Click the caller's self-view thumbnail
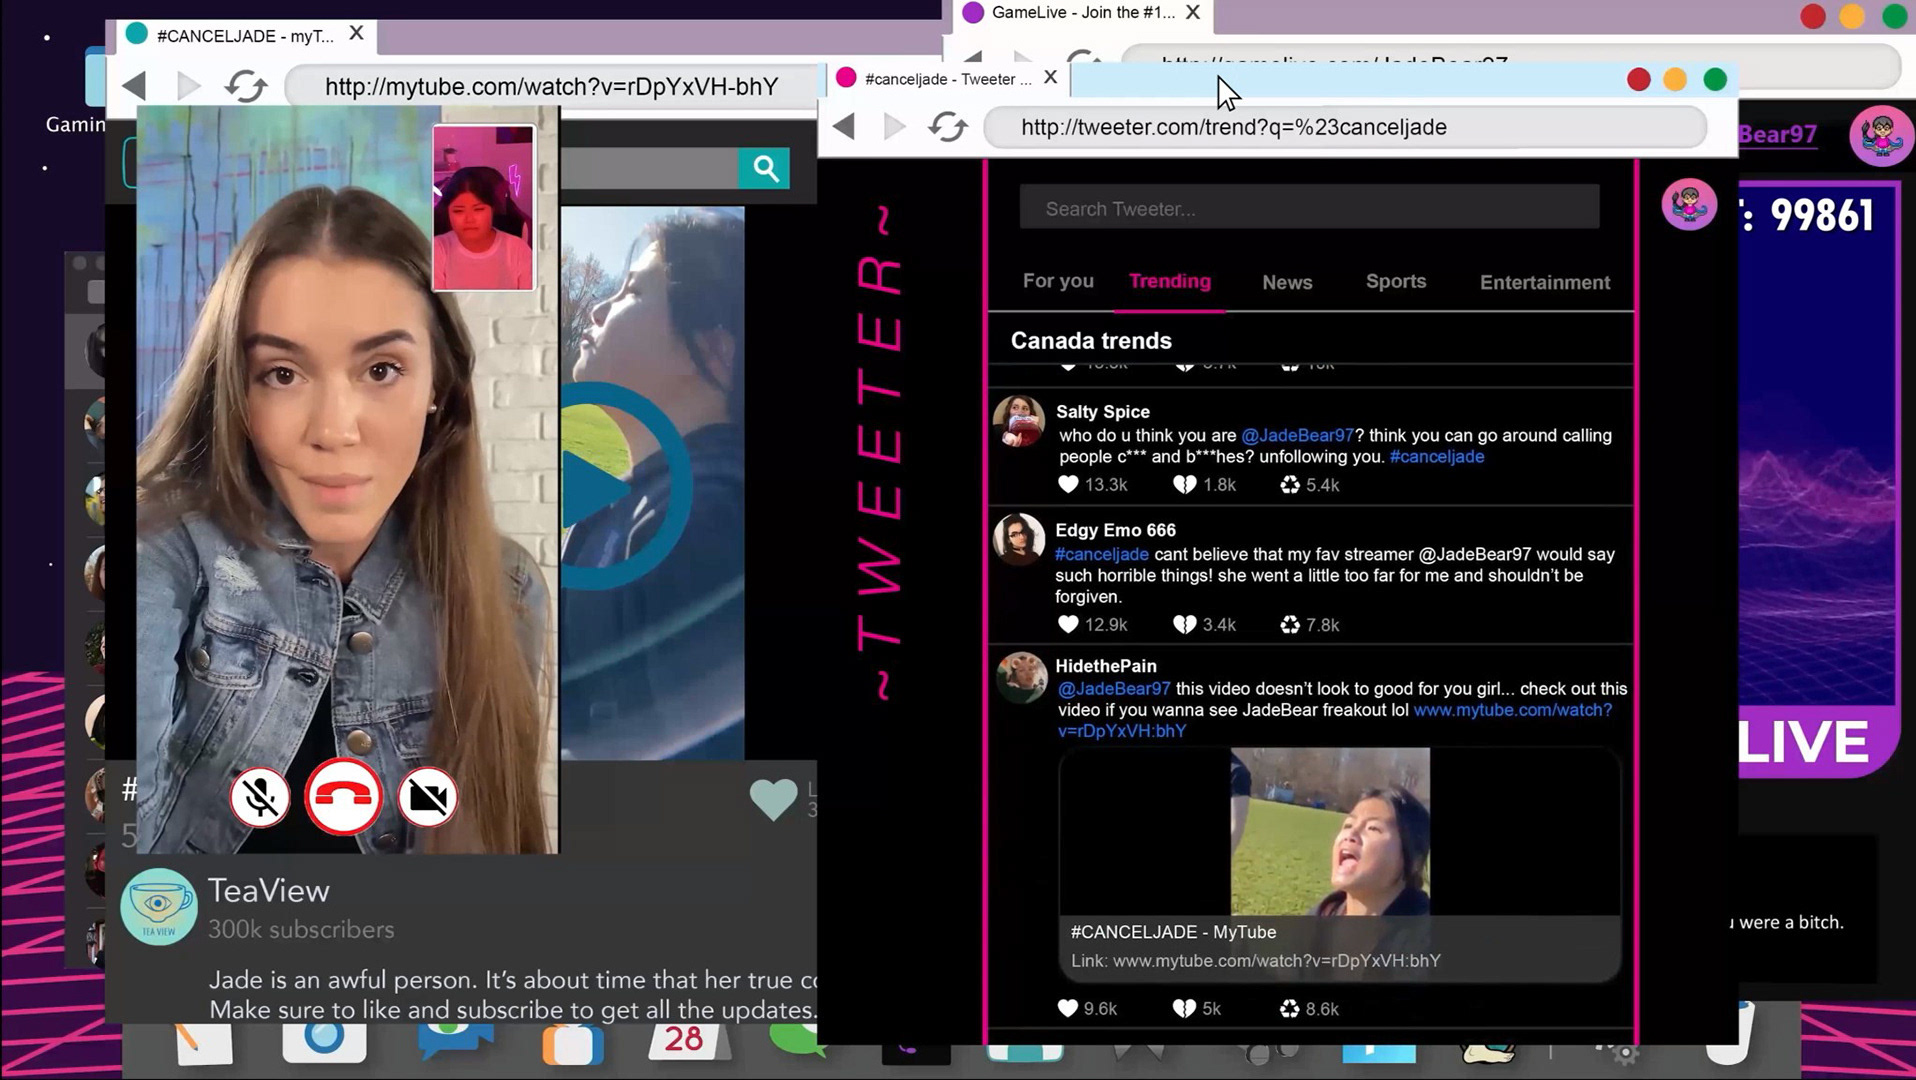 483,208
